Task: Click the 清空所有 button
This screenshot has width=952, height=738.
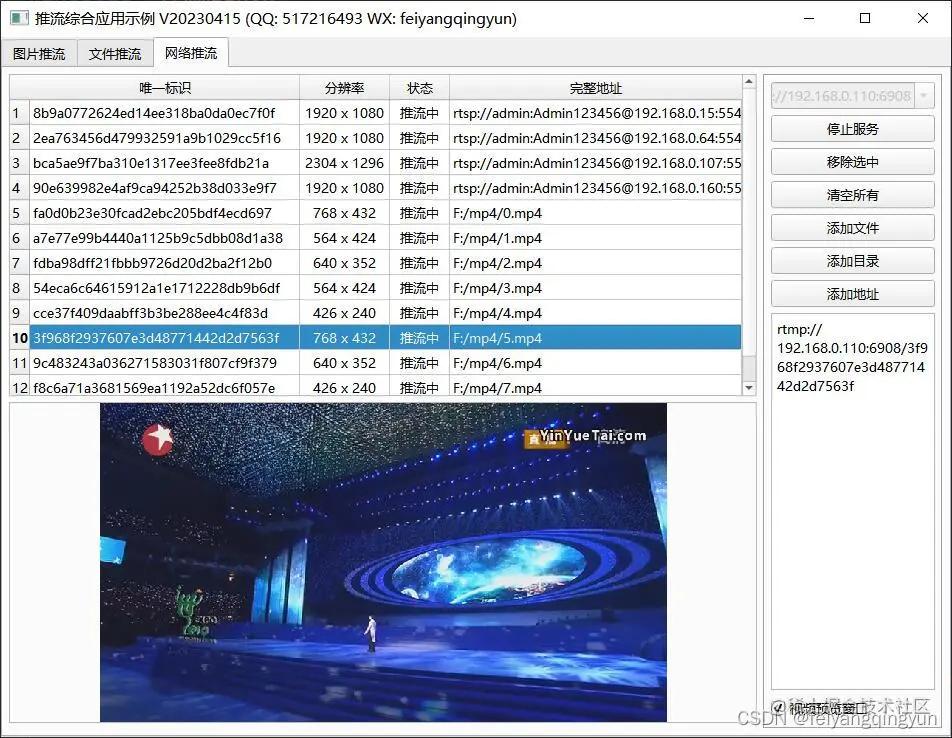Action: tap(852, 195)
